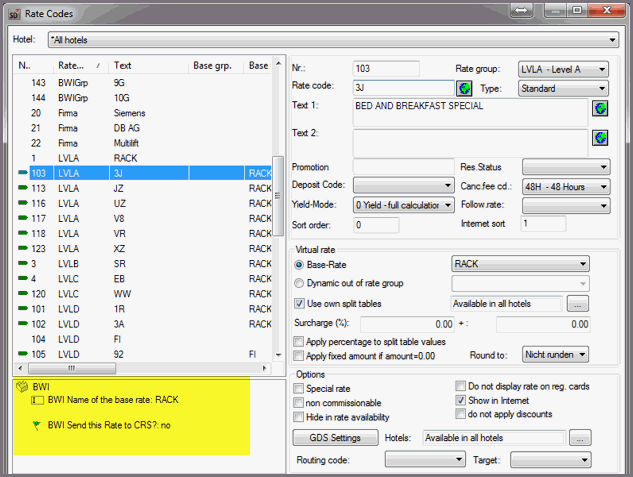Click ellipsis button next to Hotels field
This screenshot has width=633, height=477.
pos(579,438)
